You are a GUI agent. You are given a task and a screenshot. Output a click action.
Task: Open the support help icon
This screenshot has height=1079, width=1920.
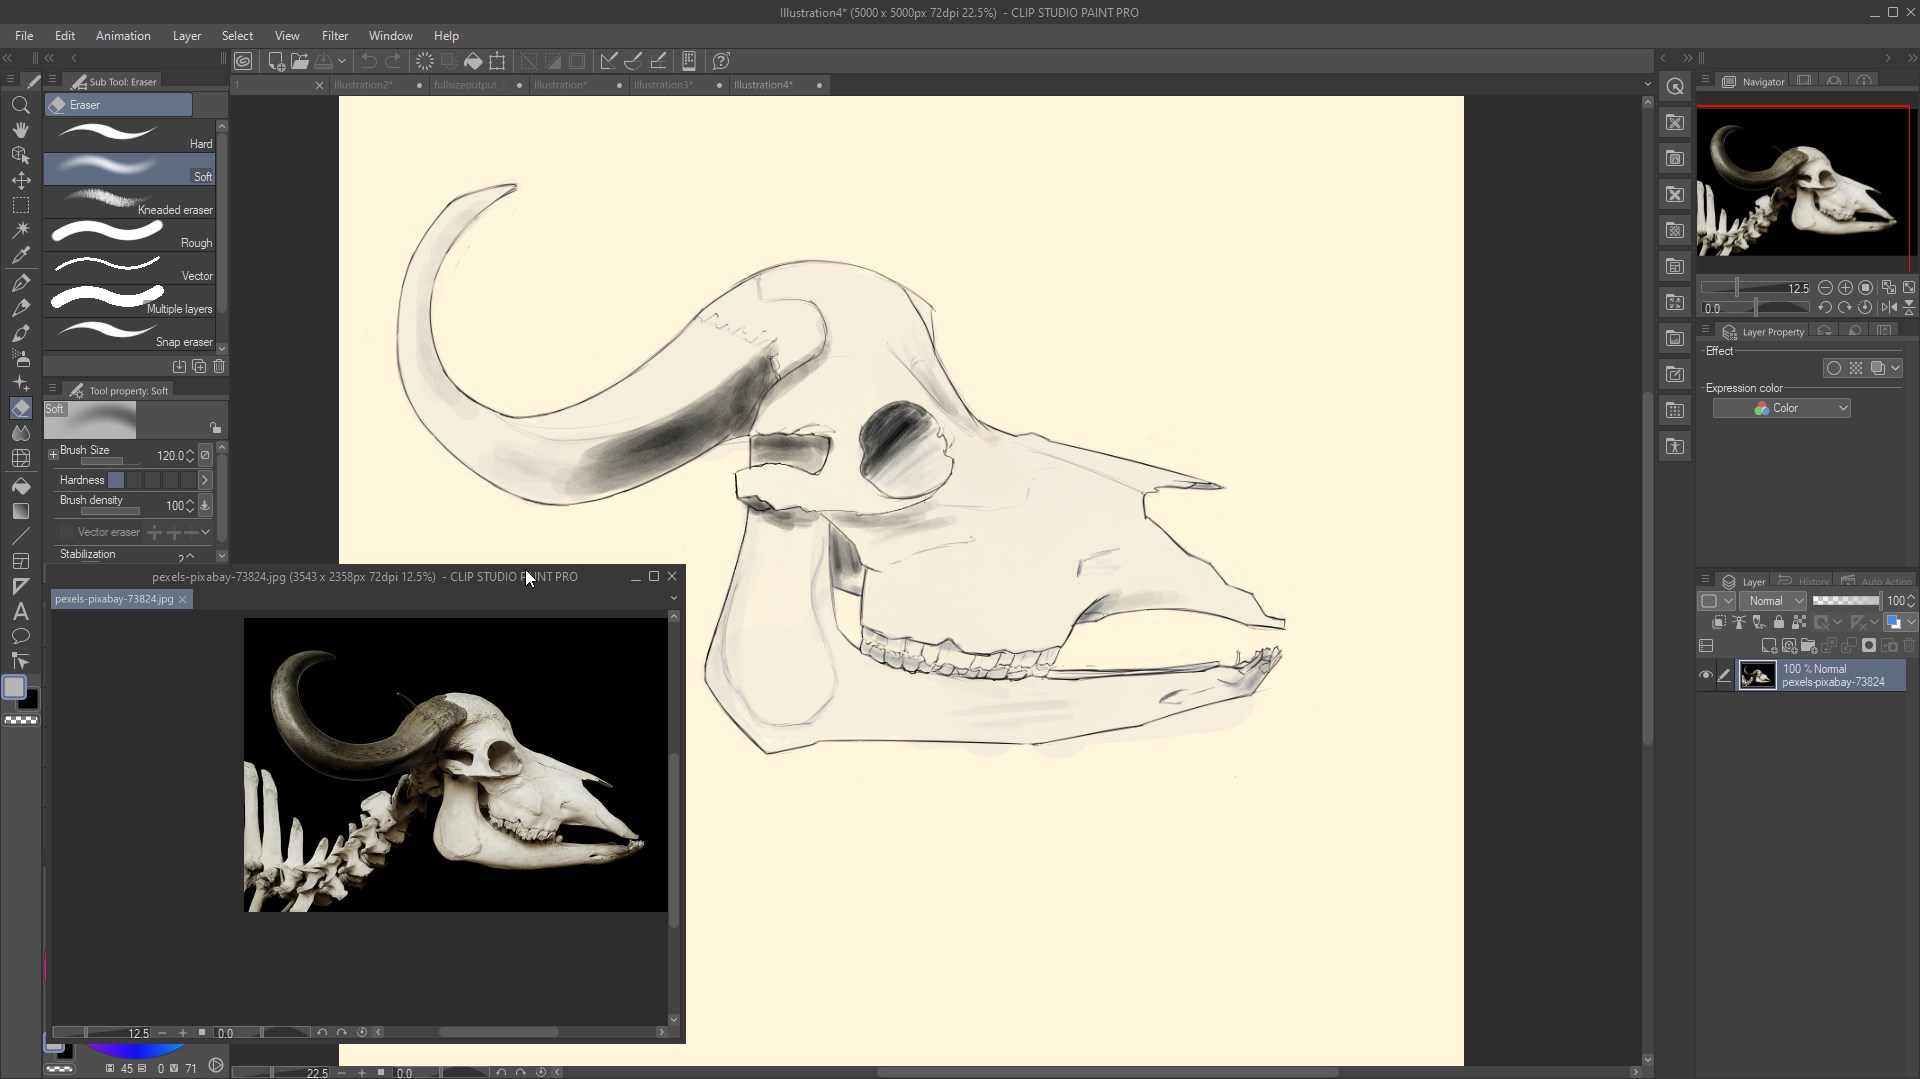(721, 61)
